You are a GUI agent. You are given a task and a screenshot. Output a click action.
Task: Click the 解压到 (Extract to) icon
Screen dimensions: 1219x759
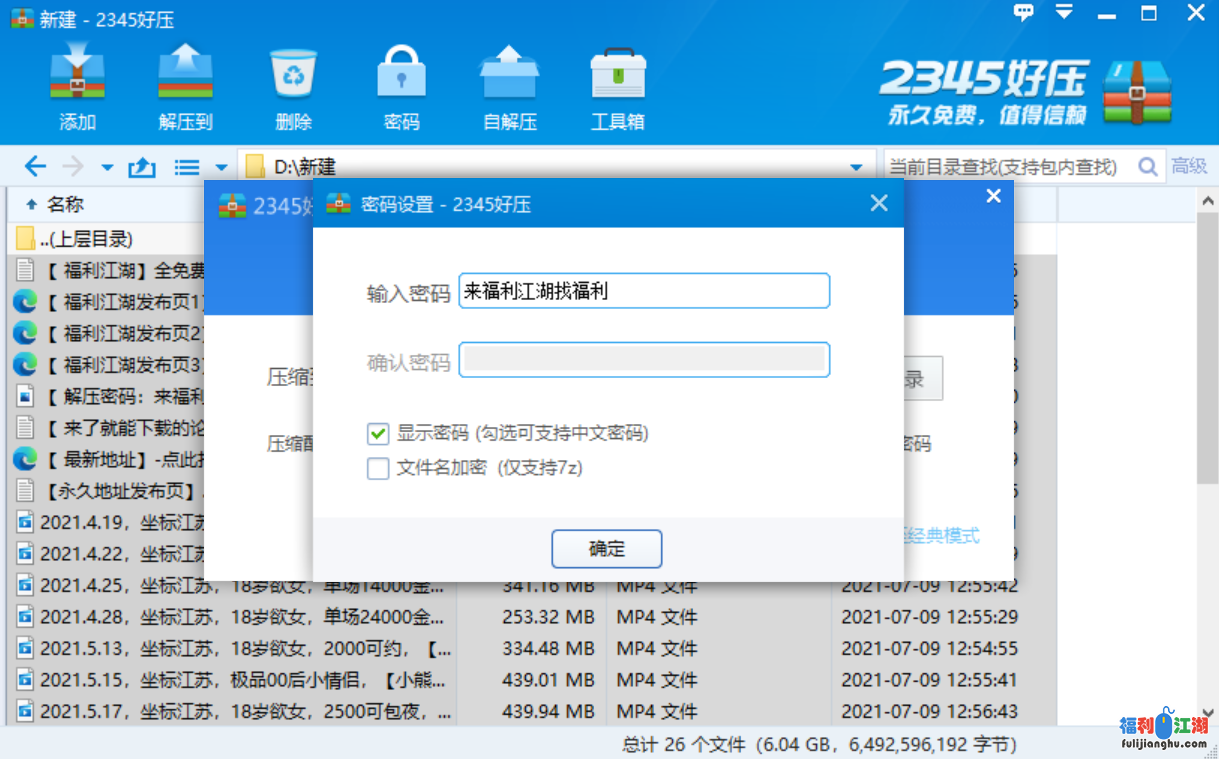(x=185, y=76)
